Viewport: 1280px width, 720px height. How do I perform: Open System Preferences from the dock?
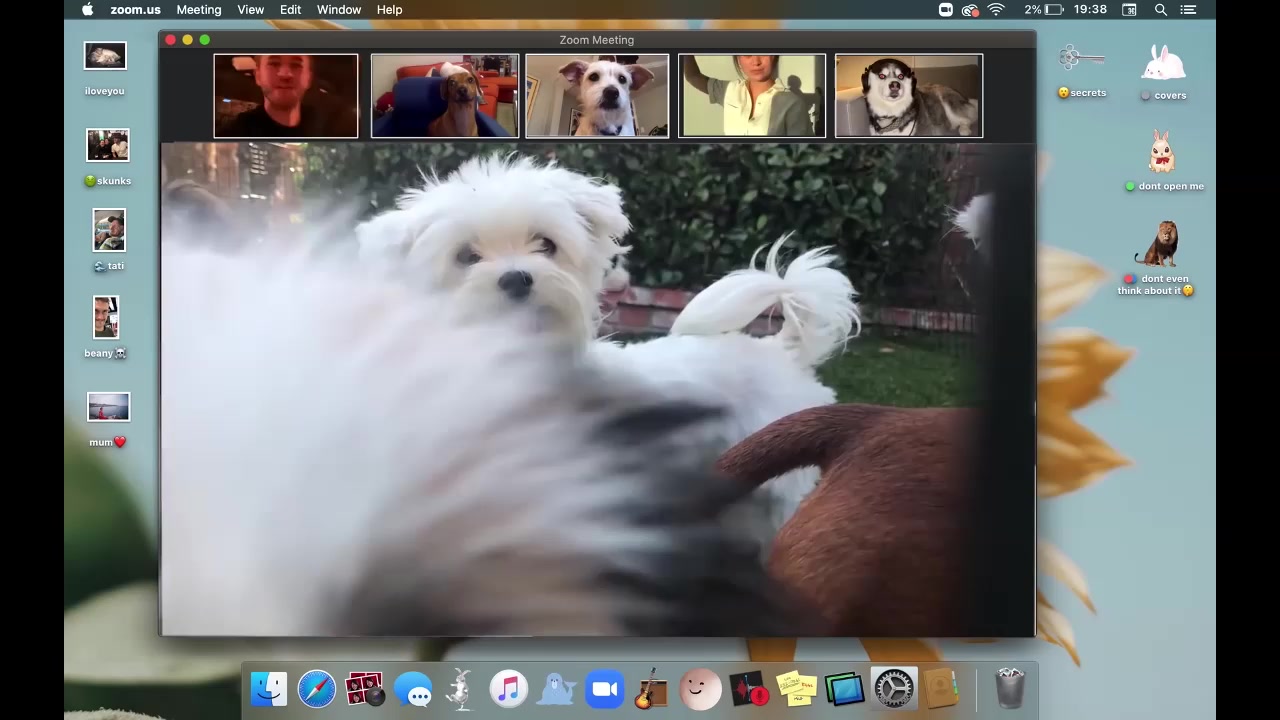pos(893,689)
